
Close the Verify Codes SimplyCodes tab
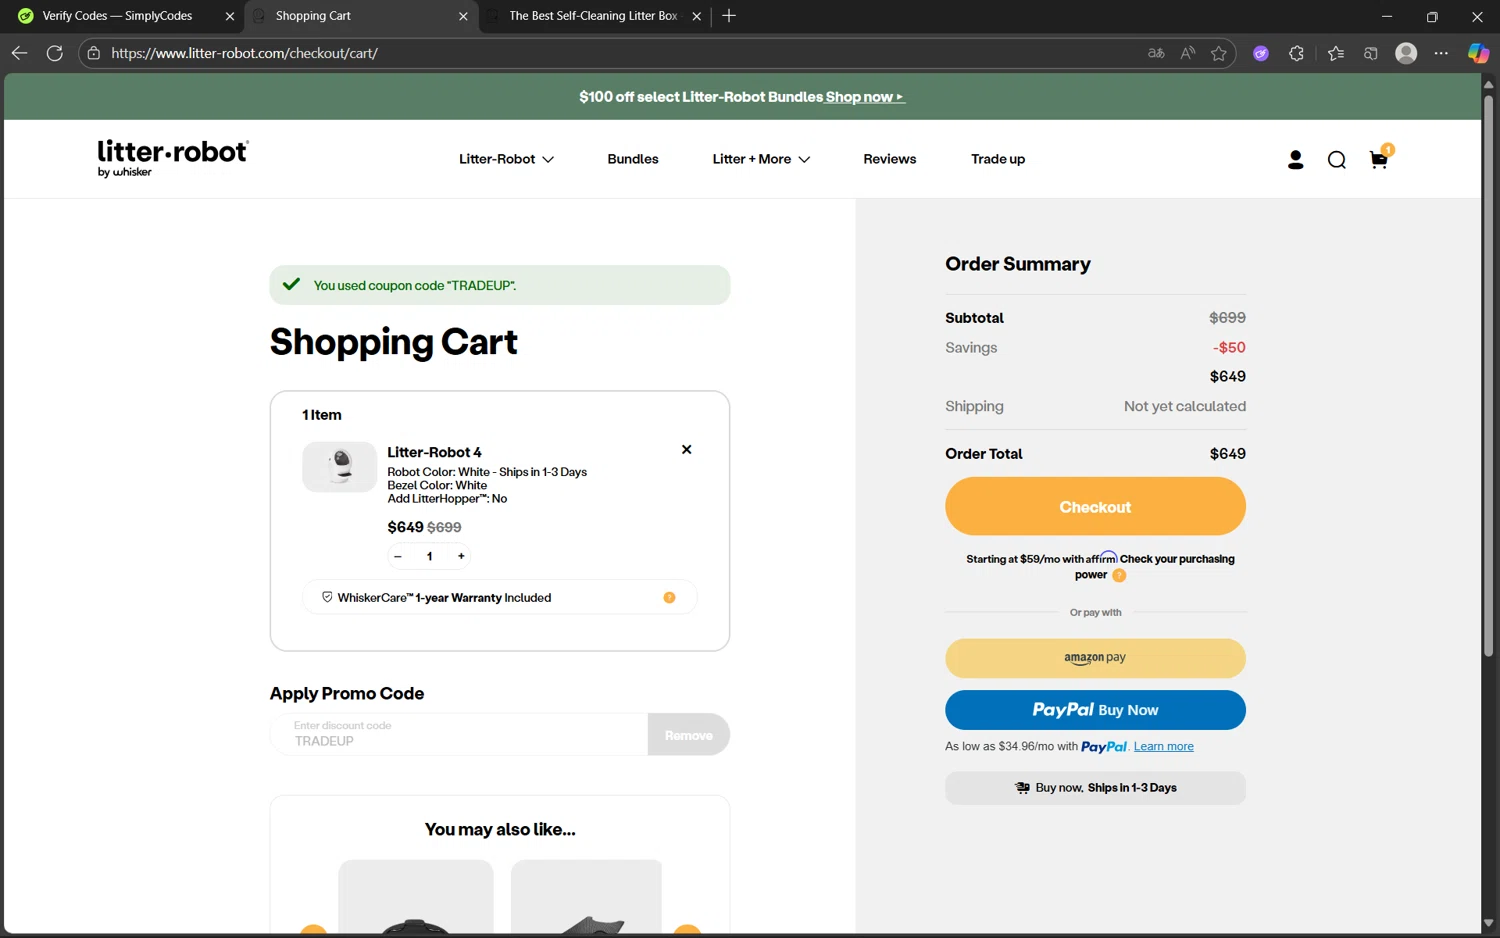tap(229, 16)
